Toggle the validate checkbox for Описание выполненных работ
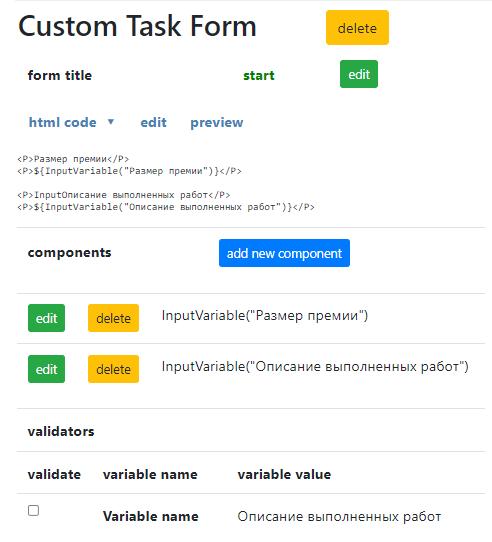492x542 pixels. tap(34, 510)
